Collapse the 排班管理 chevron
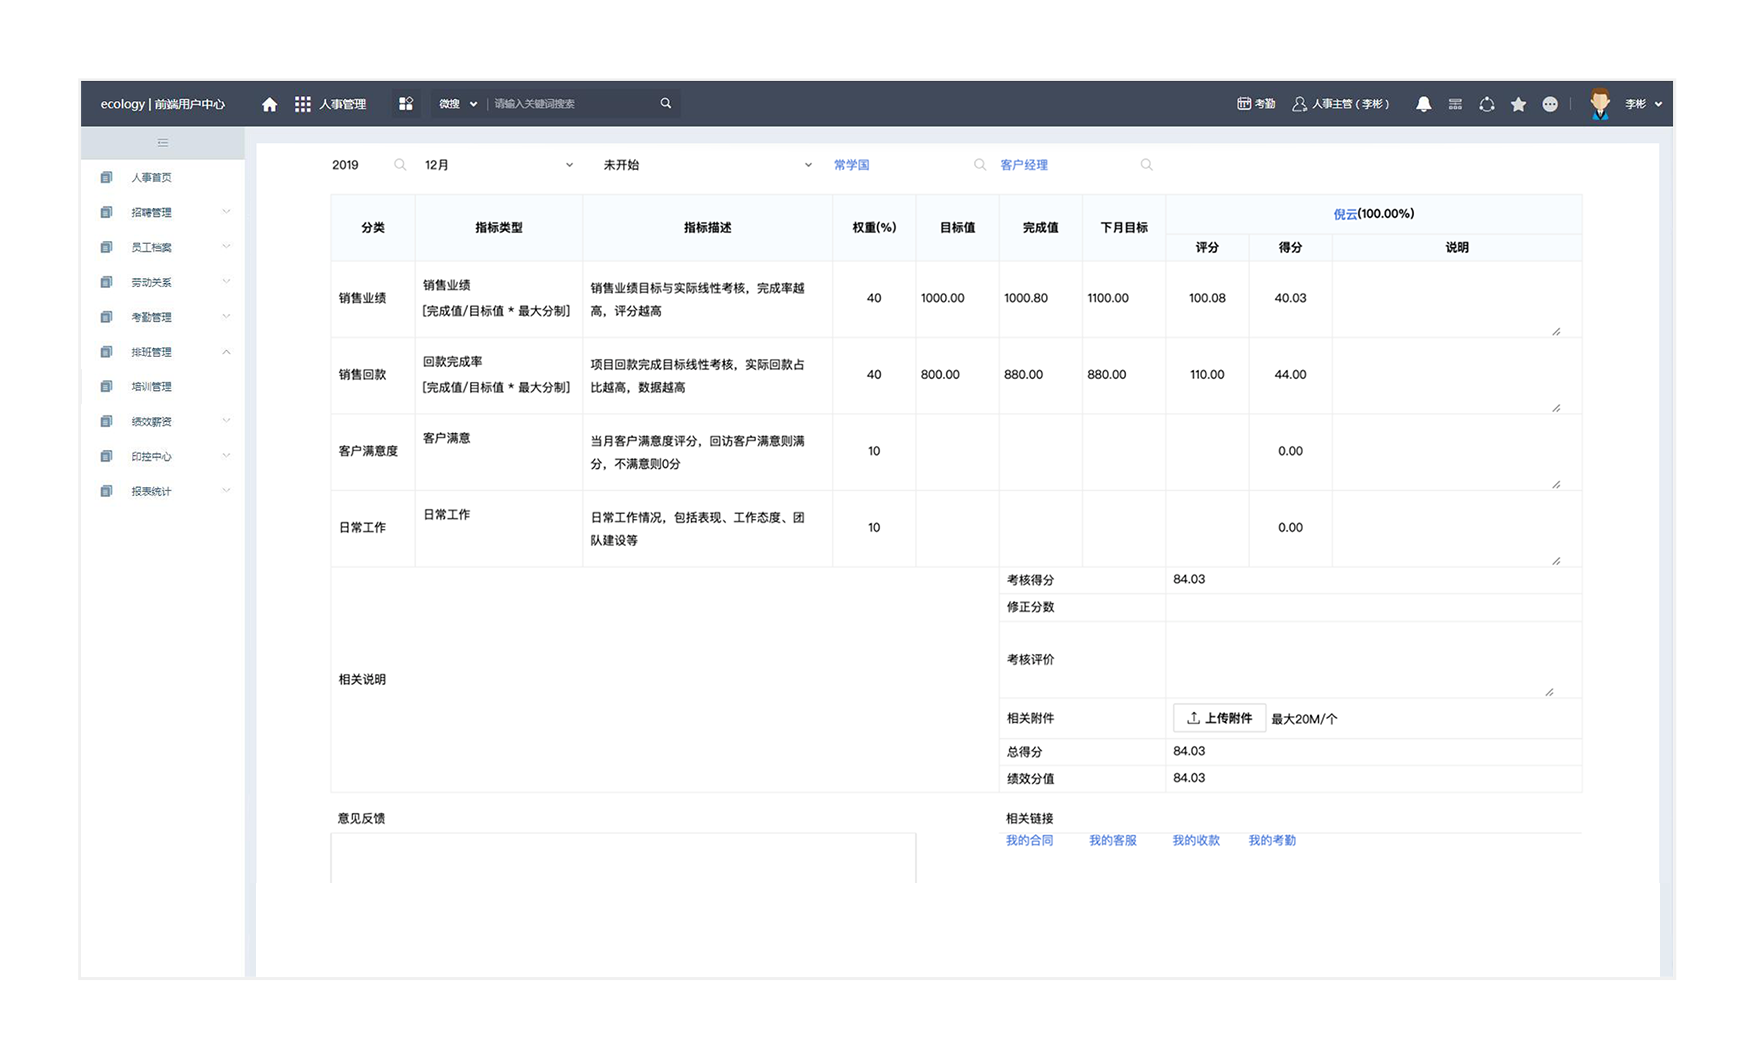The image size is (1754, 1058). [x=226, y=351]
